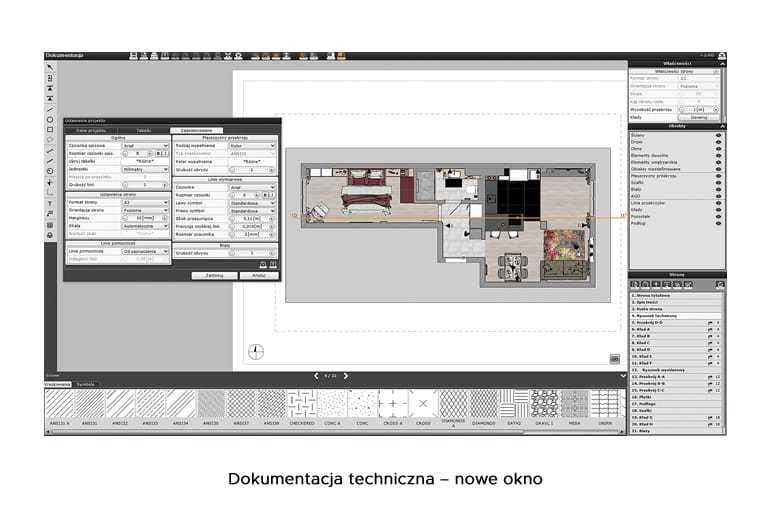The width and height of the screenshot is (770, 511).
Task: Open the Prawy symbol dropdown
Action: pos(252,211)
